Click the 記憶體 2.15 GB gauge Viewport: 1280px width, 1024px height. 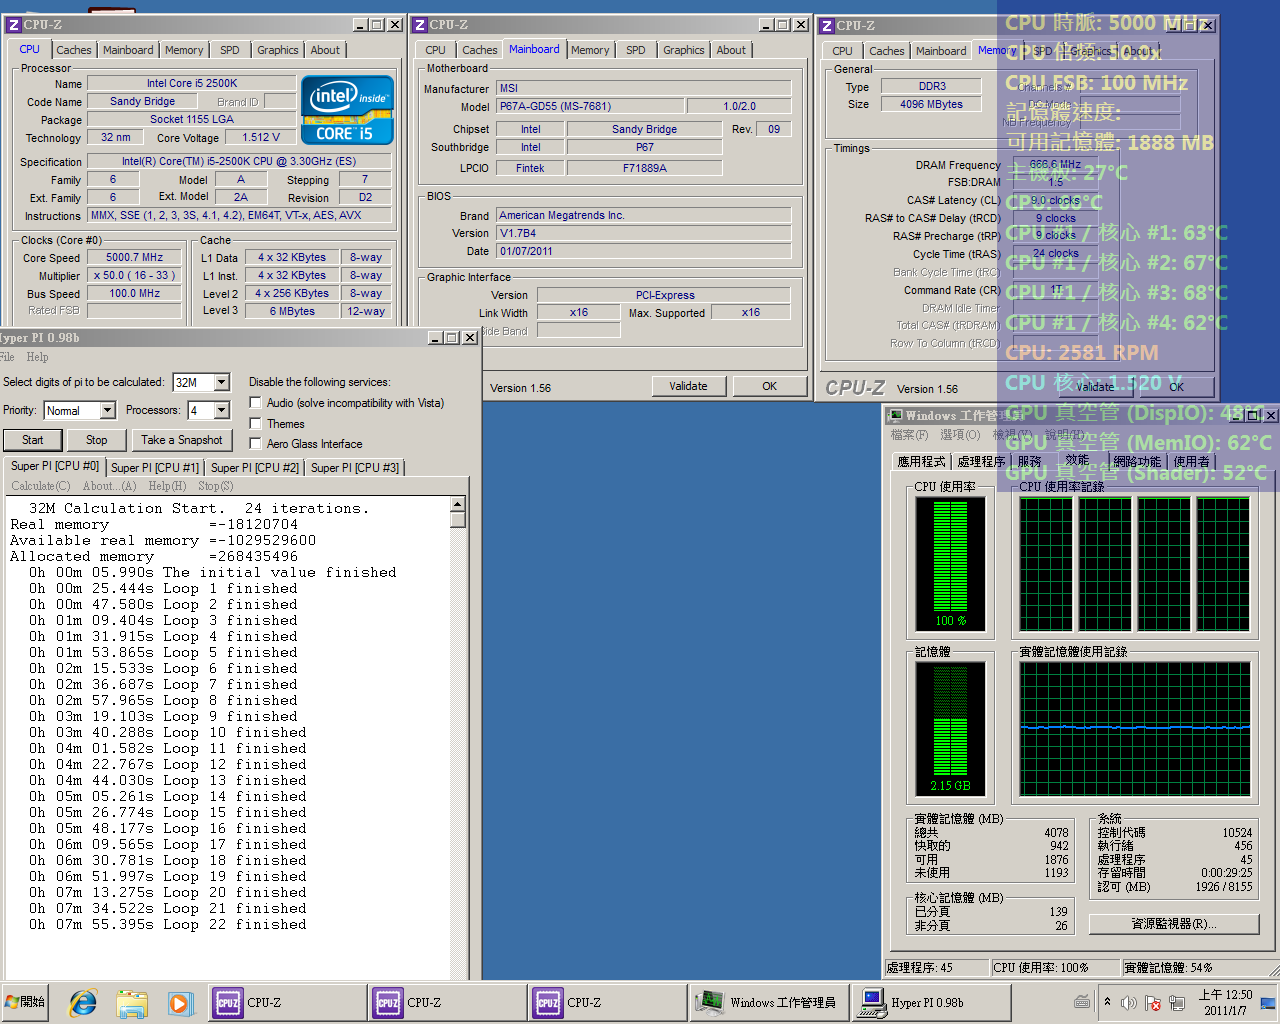(950, 728)
